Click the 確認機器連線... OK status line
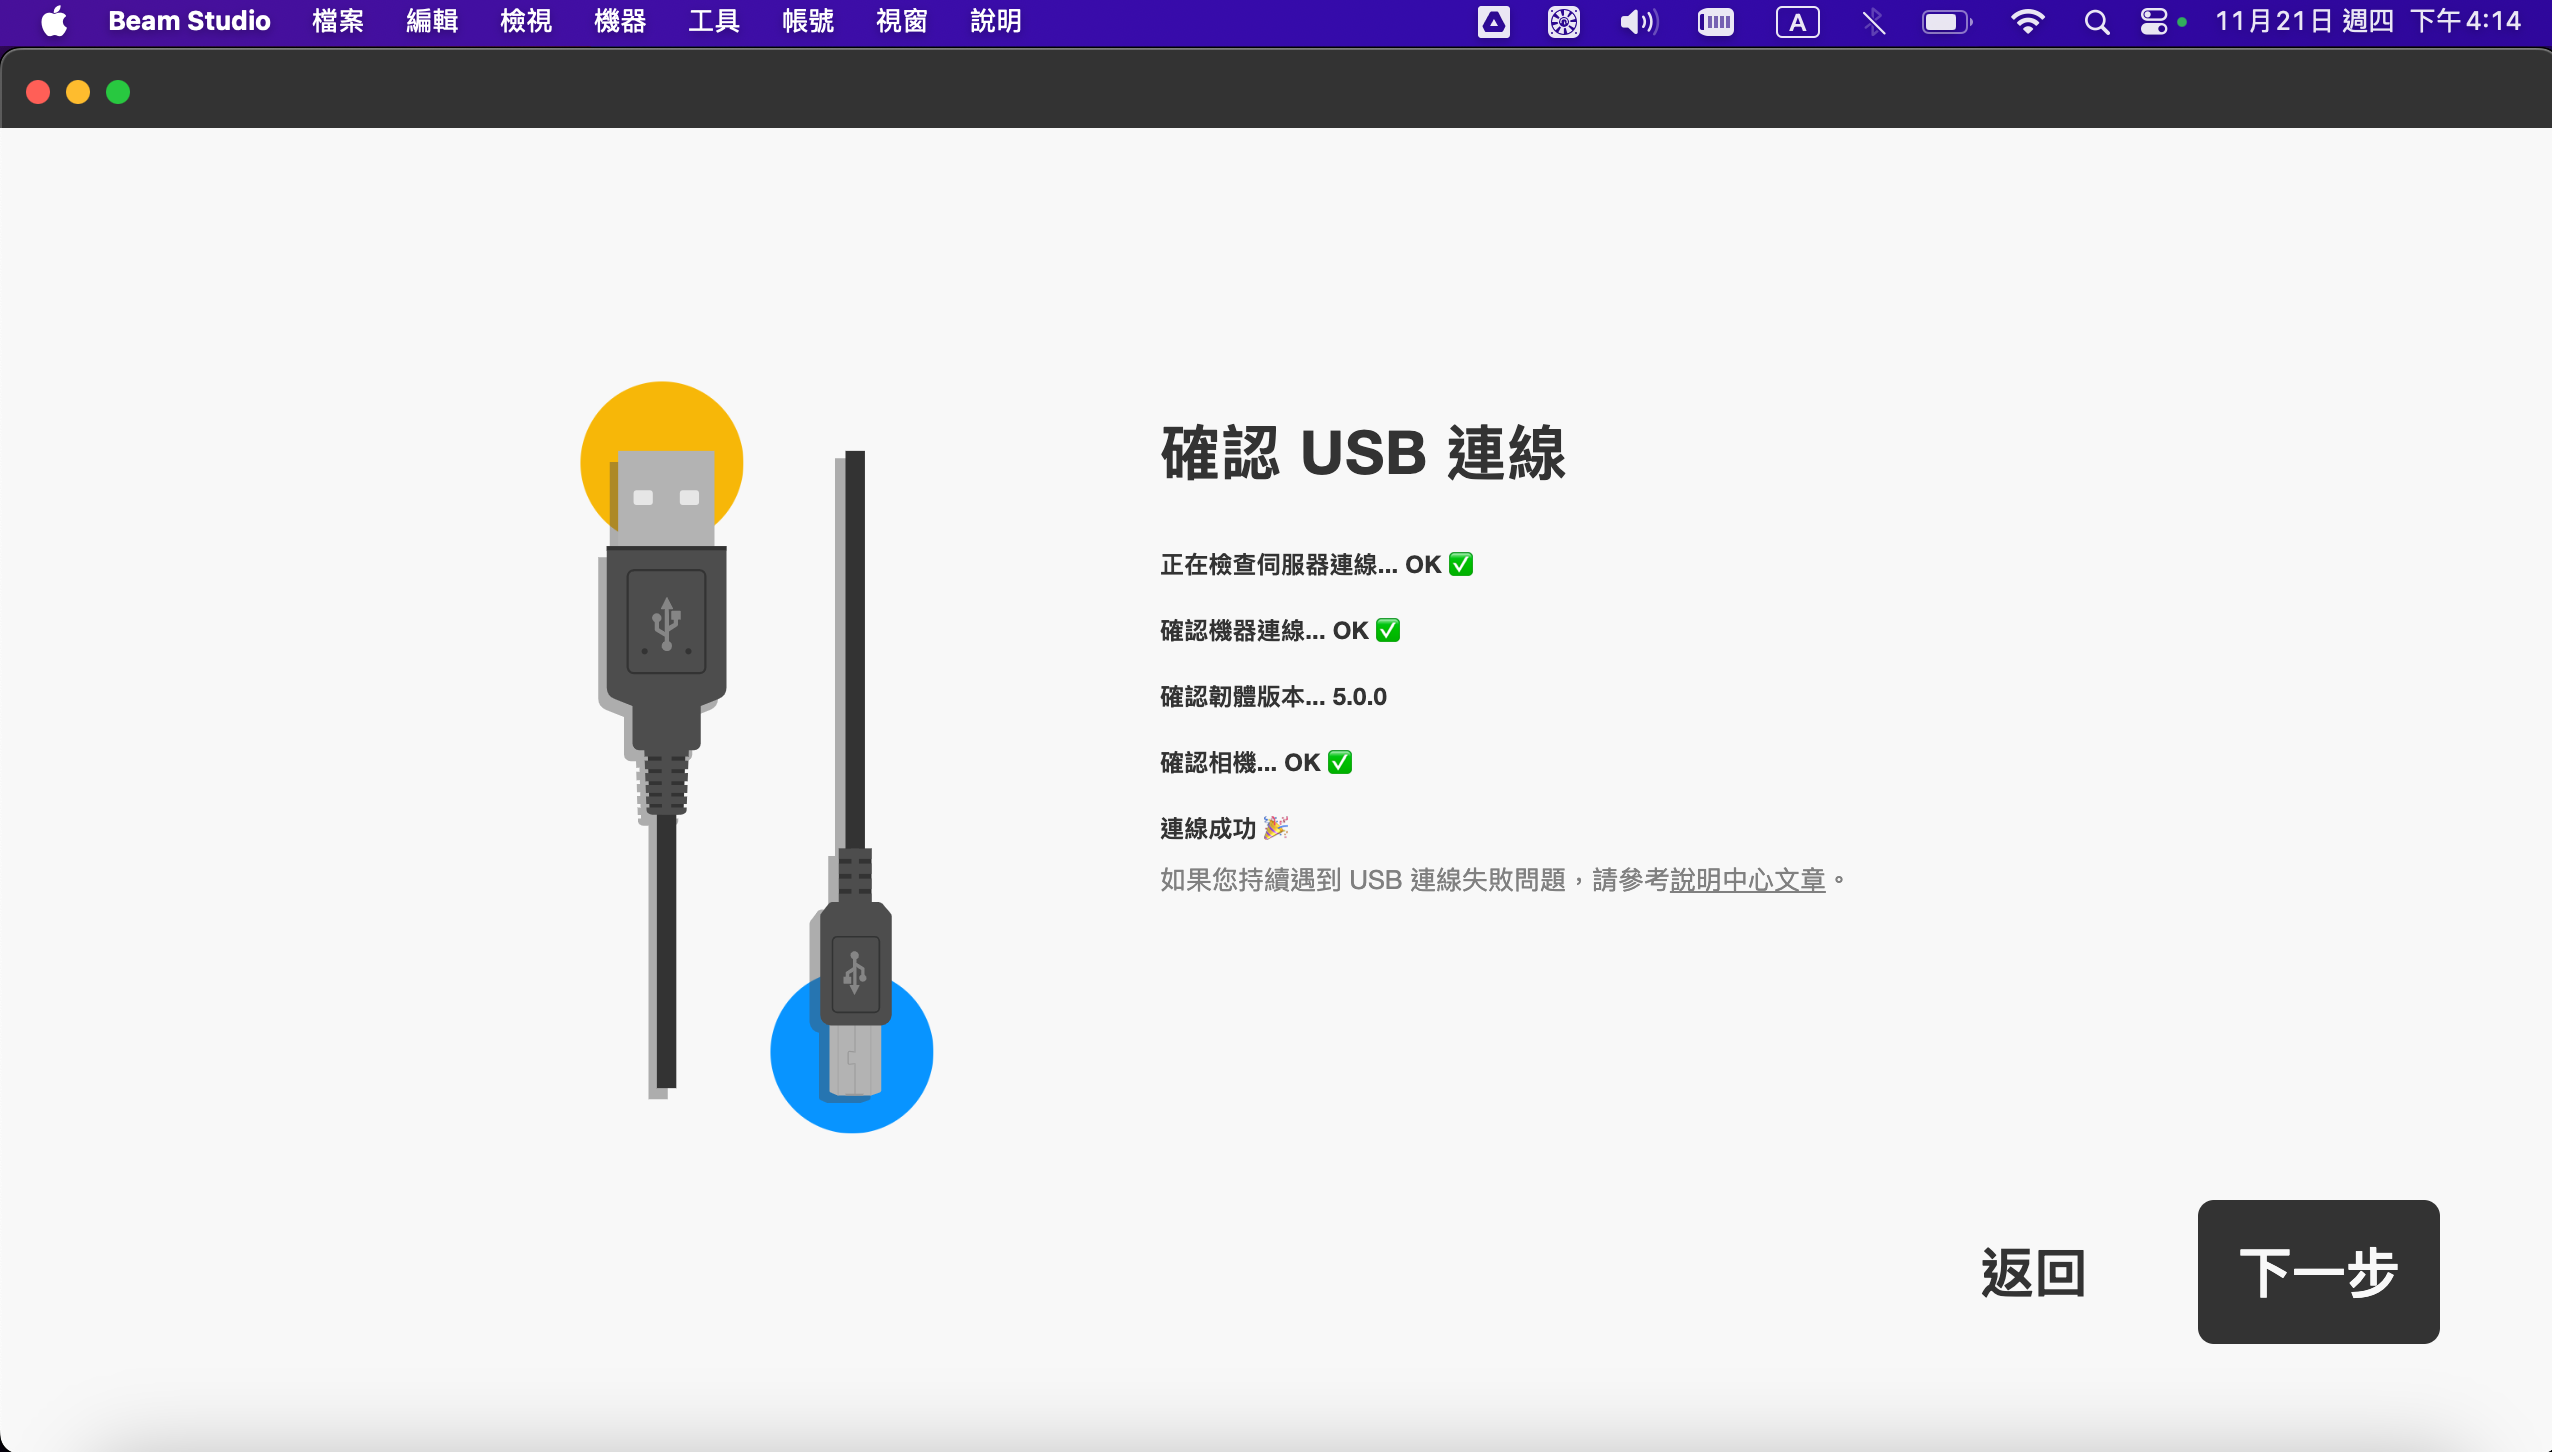Screen dimensions: 2552x1452 click(1280, 631)
